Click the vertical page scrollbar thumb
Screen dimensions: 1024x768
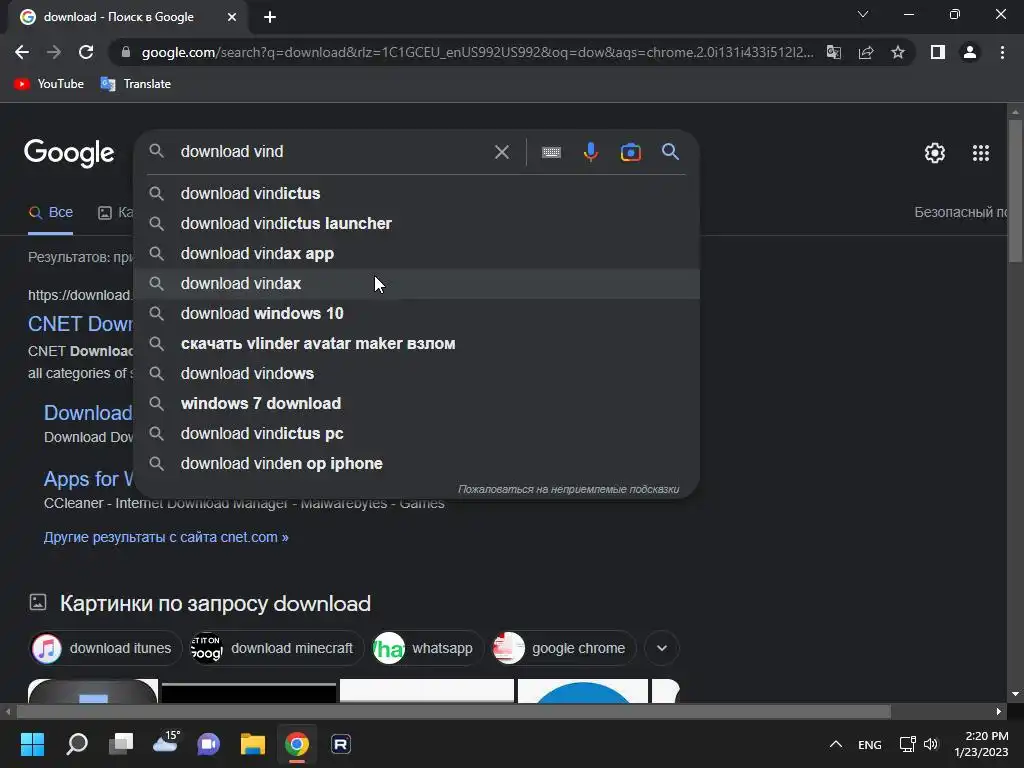coord(1015,191)
